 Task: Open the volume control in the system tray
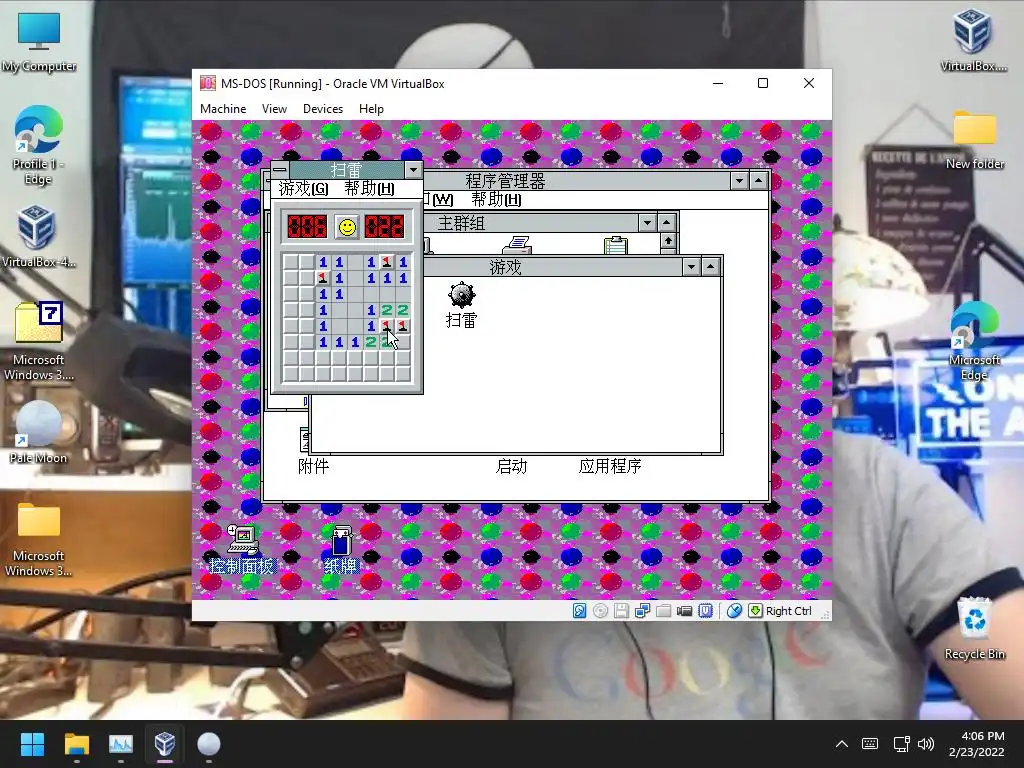(925, 744)
